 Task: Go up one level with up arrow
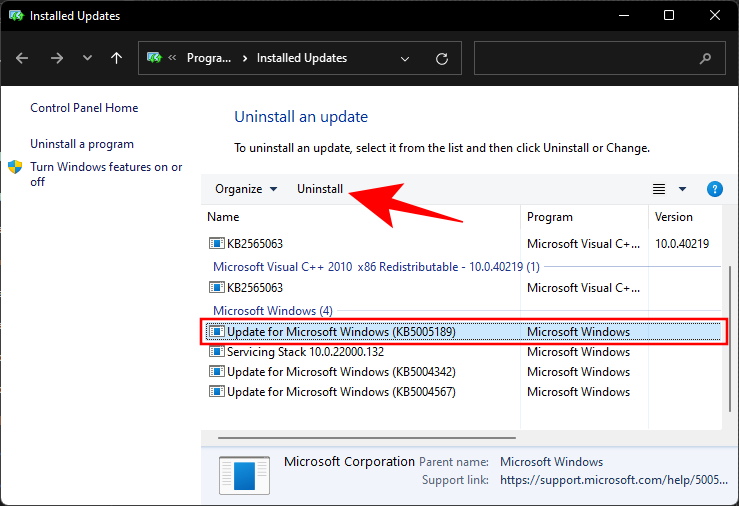[116, 58]
